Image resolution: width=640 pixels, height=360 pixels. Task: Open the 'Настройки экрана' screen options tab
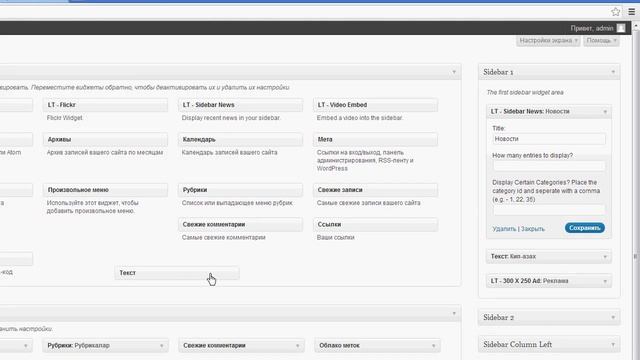coord(548,40)
